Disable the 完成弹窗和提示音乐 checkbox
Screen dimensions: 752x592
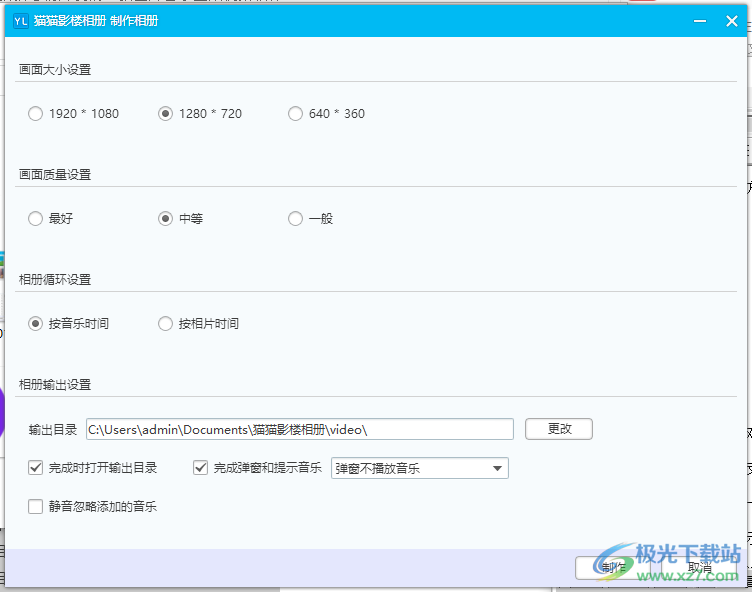(x=201, y=467)
